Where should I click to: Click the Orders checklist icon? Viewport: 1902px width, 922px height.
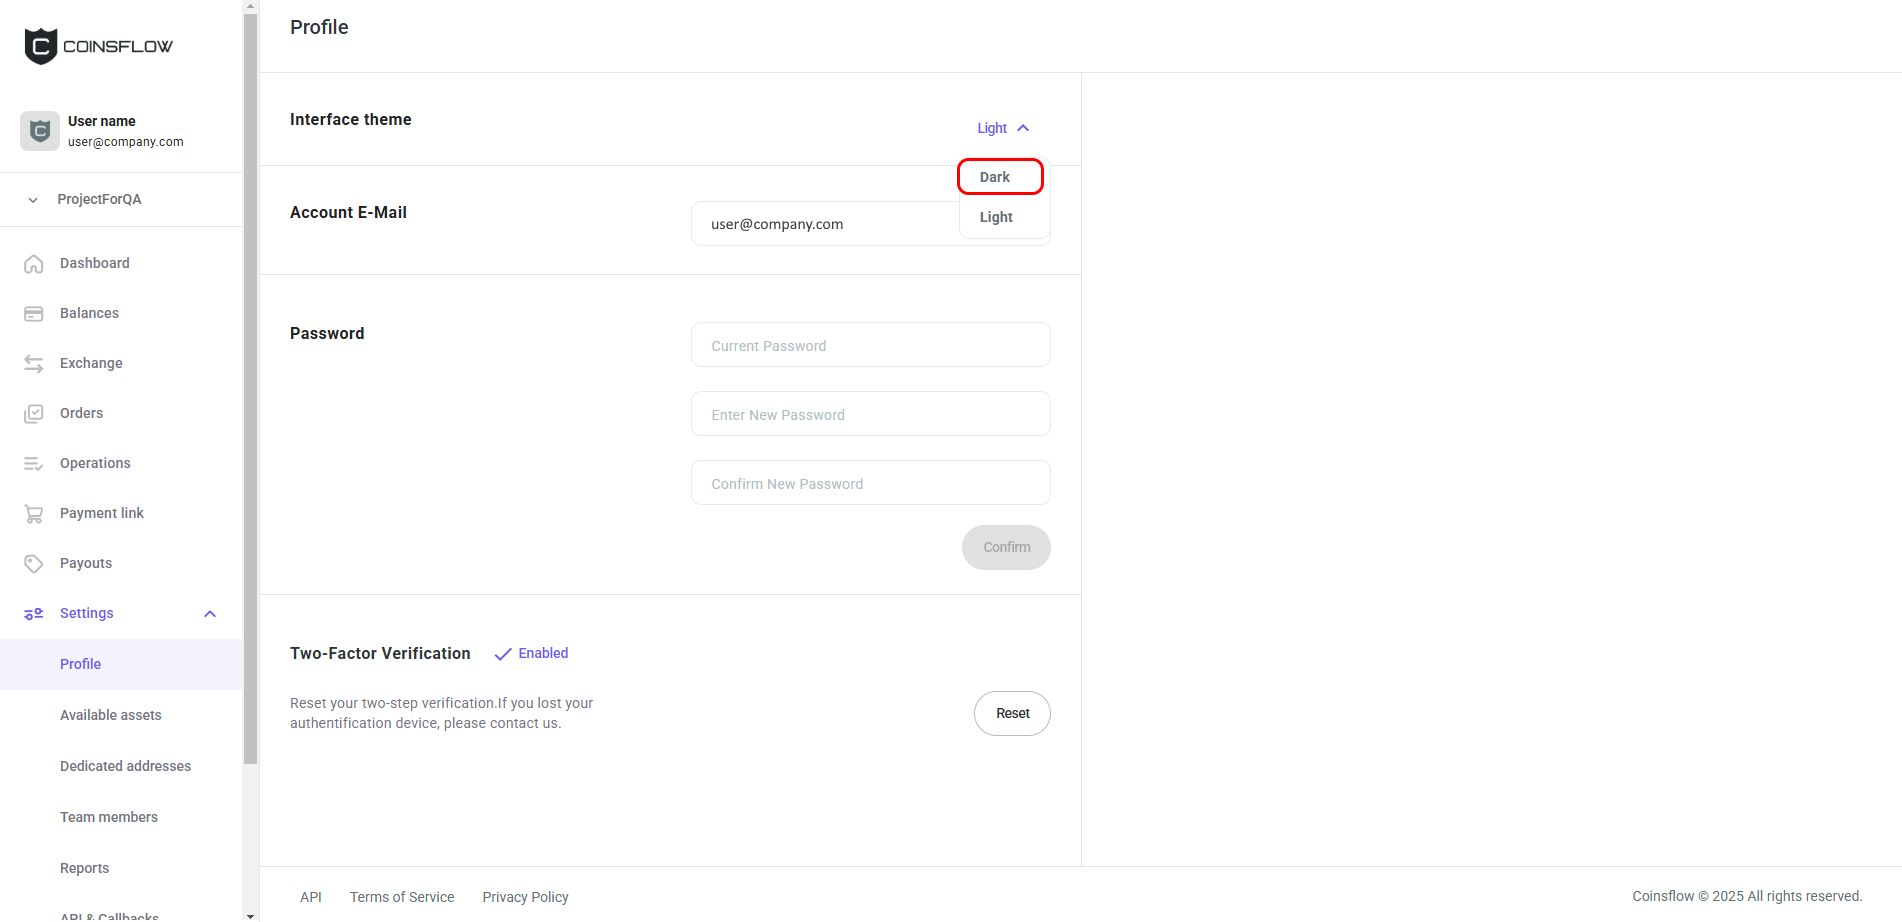pyautogui.click(x=34, y=414)
